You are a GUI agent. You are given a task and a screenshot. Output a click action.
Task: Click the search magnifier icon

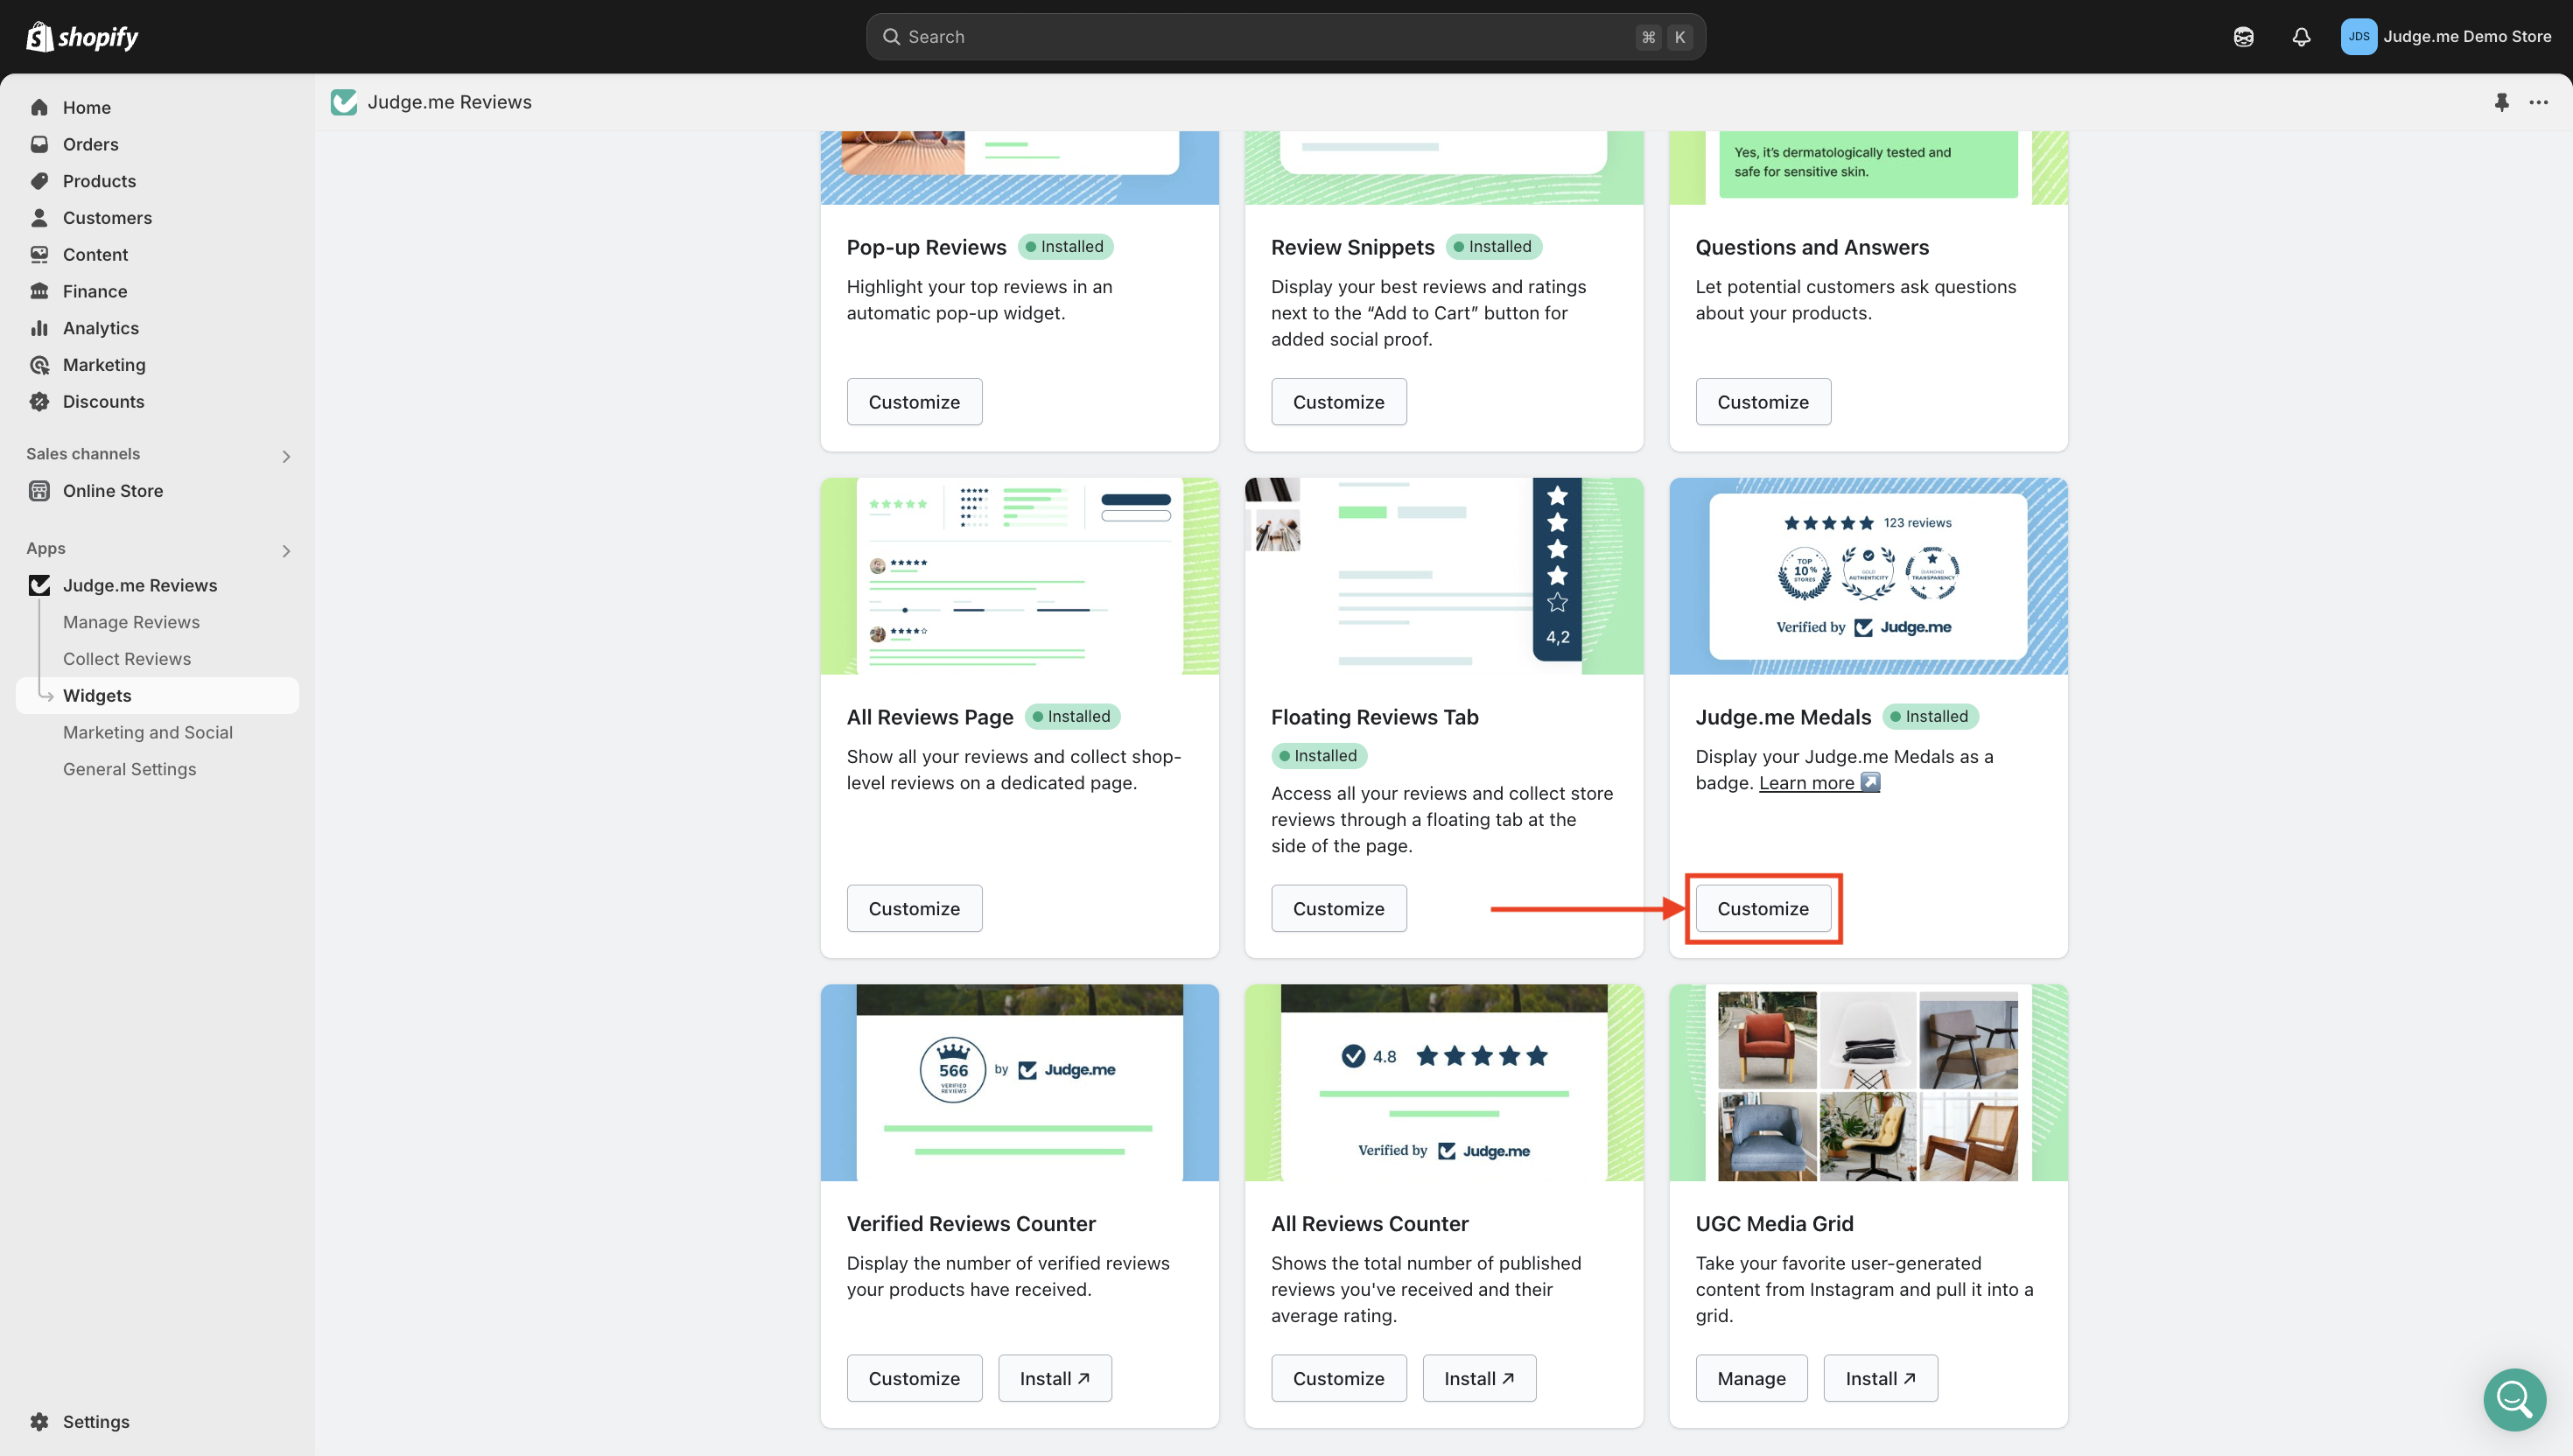coord(891,37)
